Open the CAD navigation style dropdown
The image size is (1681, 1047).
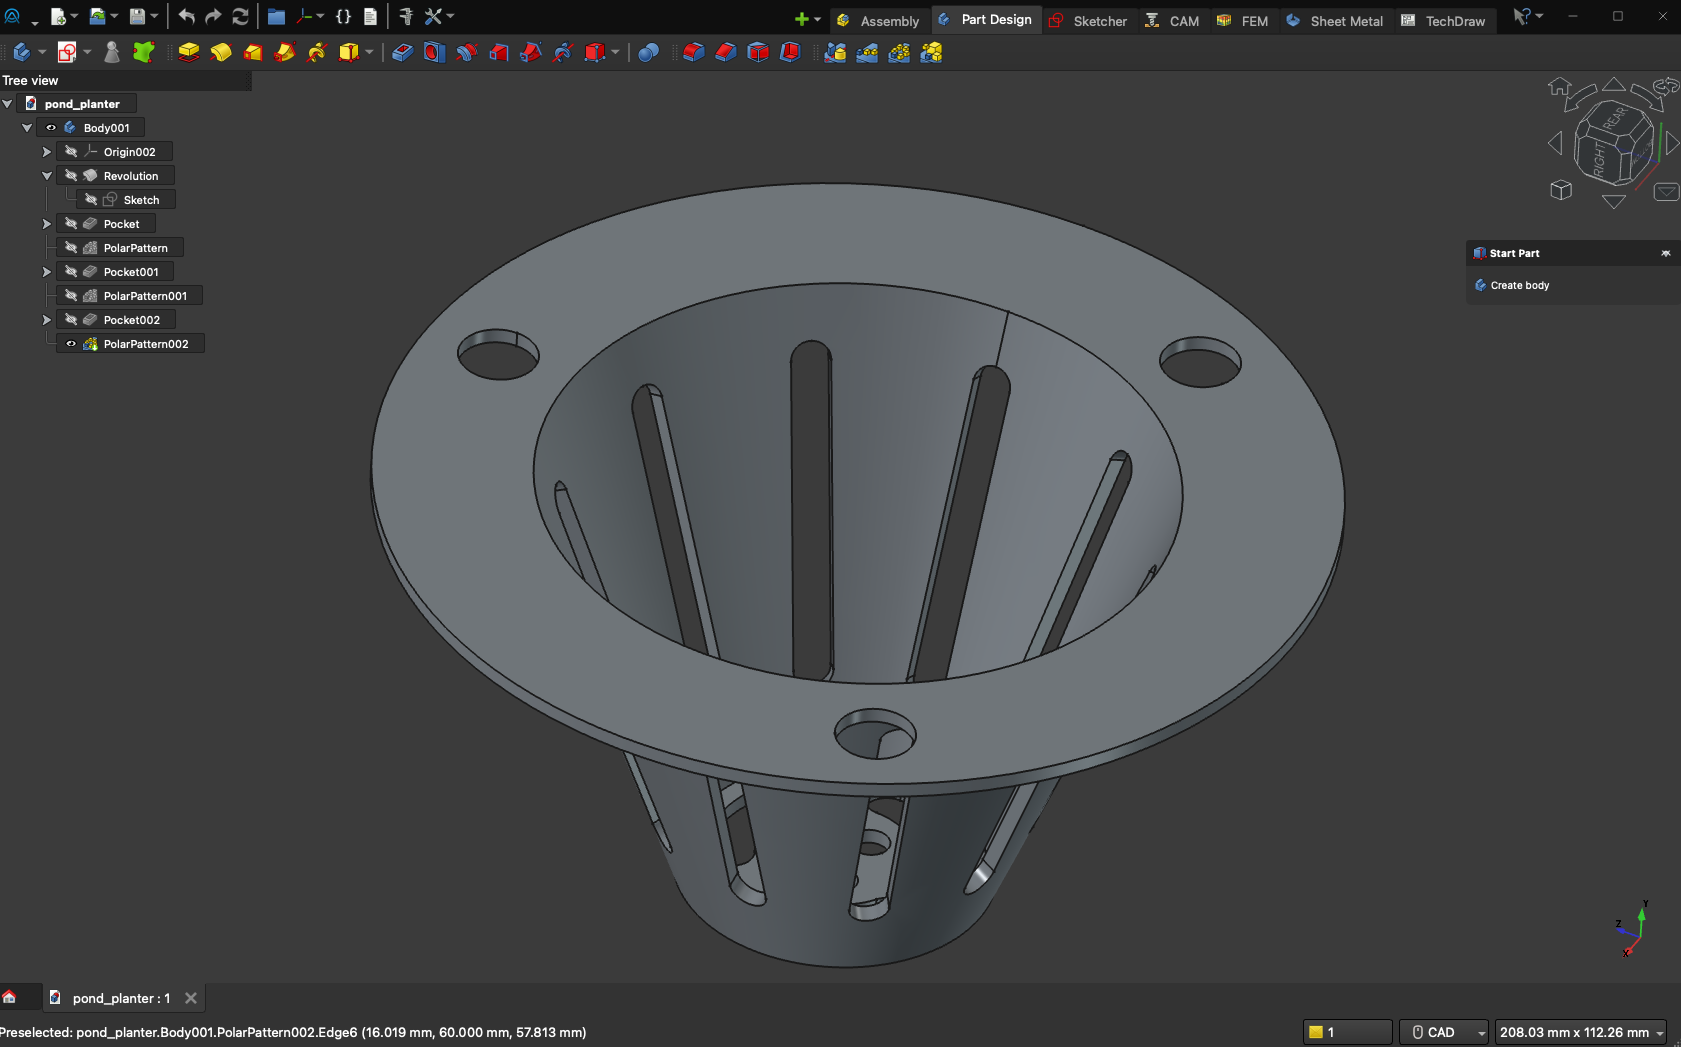tap(1443, 1032)
